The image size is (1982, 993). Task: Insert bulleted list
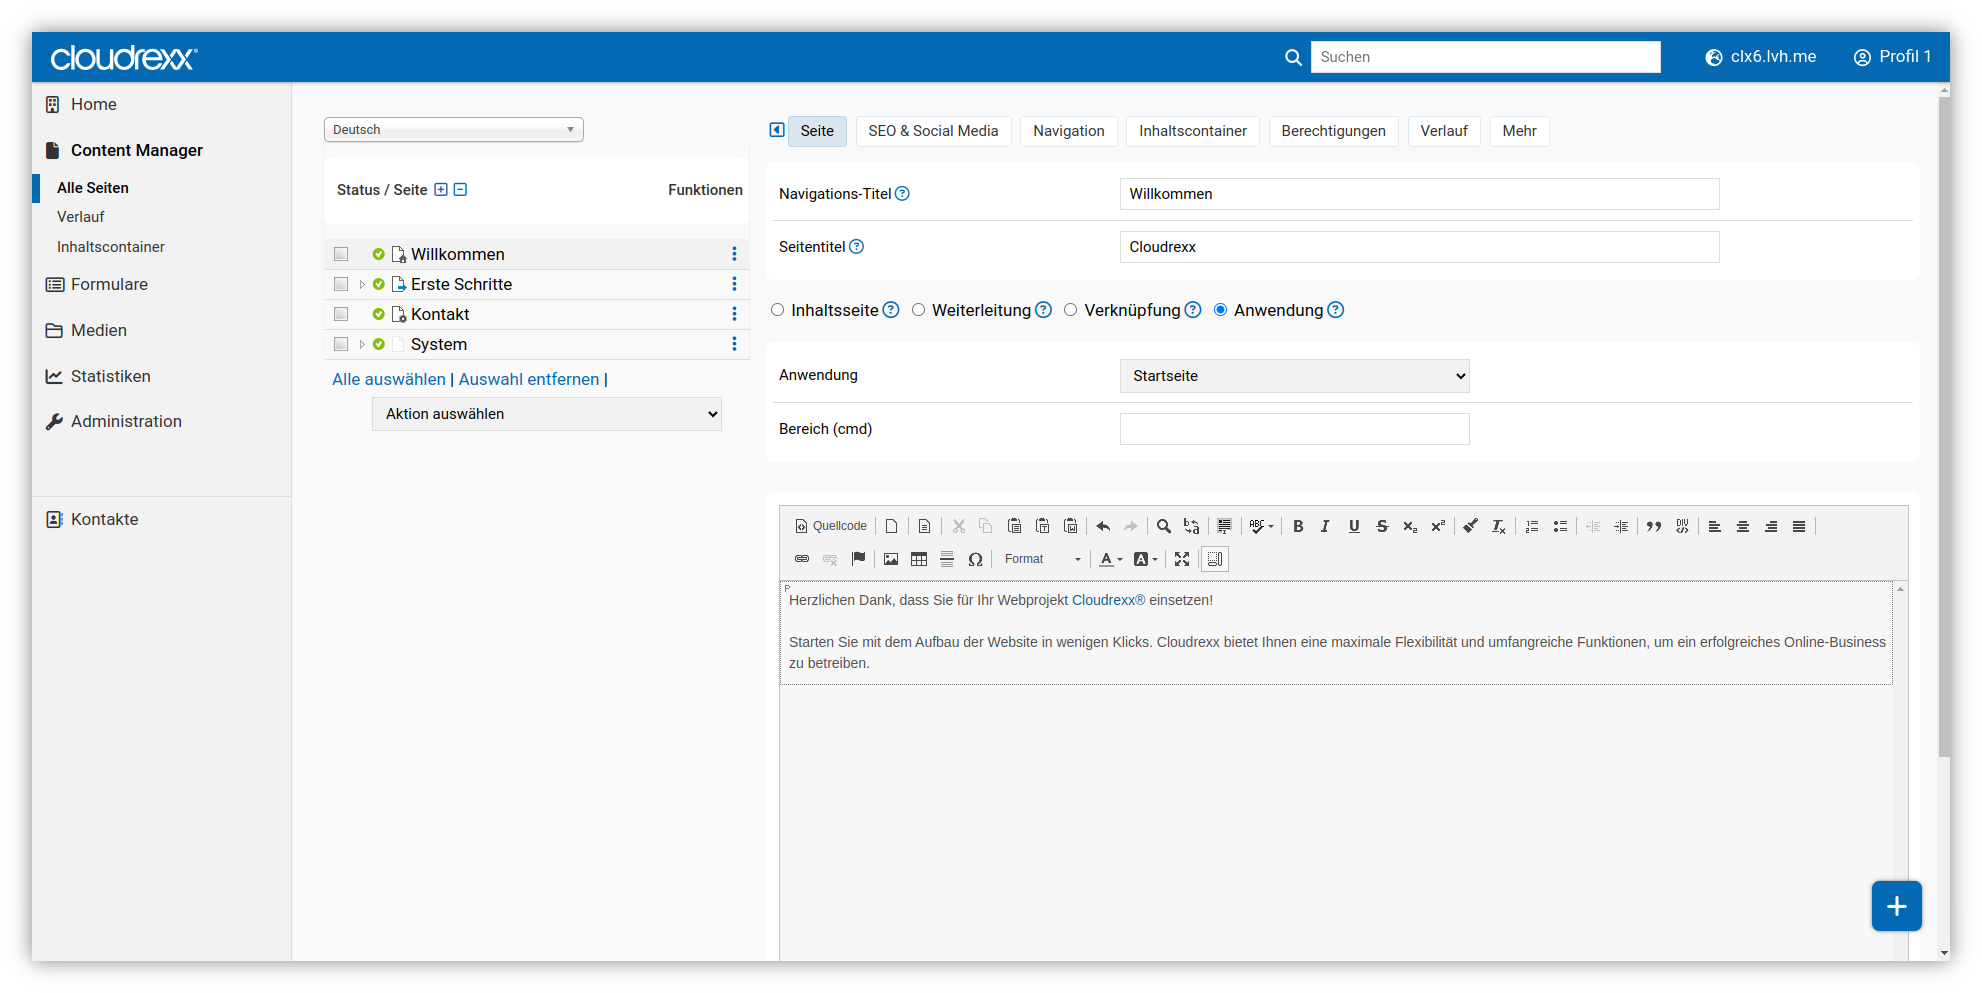click(1560, 526)
